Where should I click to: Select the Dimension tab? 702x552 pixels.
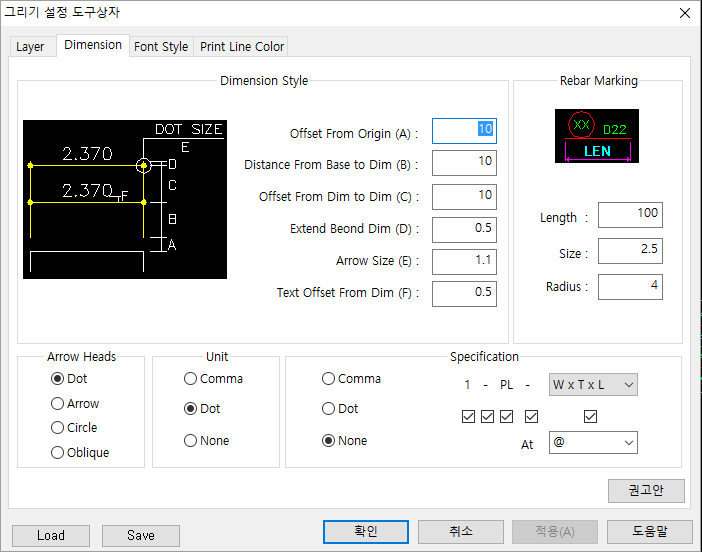pyautogui.click(x=93, y=45)
